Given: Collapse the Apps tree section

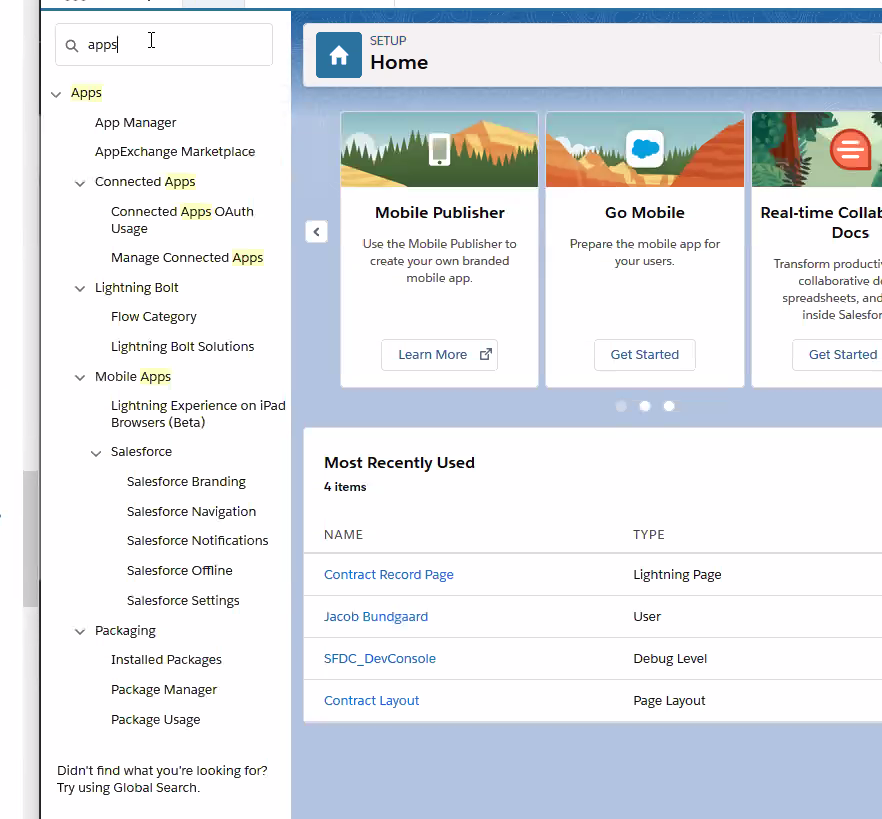Looking at the screenshot, I should point(56,94).
